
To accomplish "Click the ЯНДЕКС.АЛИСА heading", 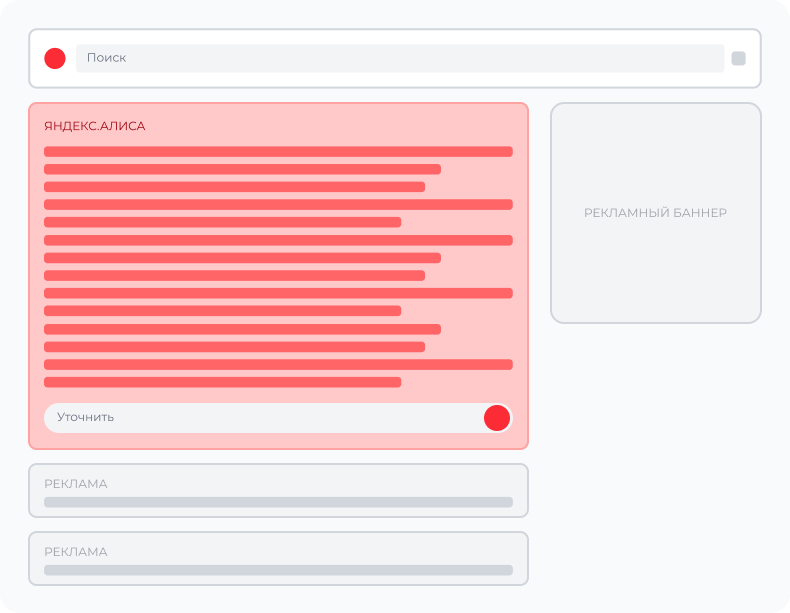I will (95, 126).
